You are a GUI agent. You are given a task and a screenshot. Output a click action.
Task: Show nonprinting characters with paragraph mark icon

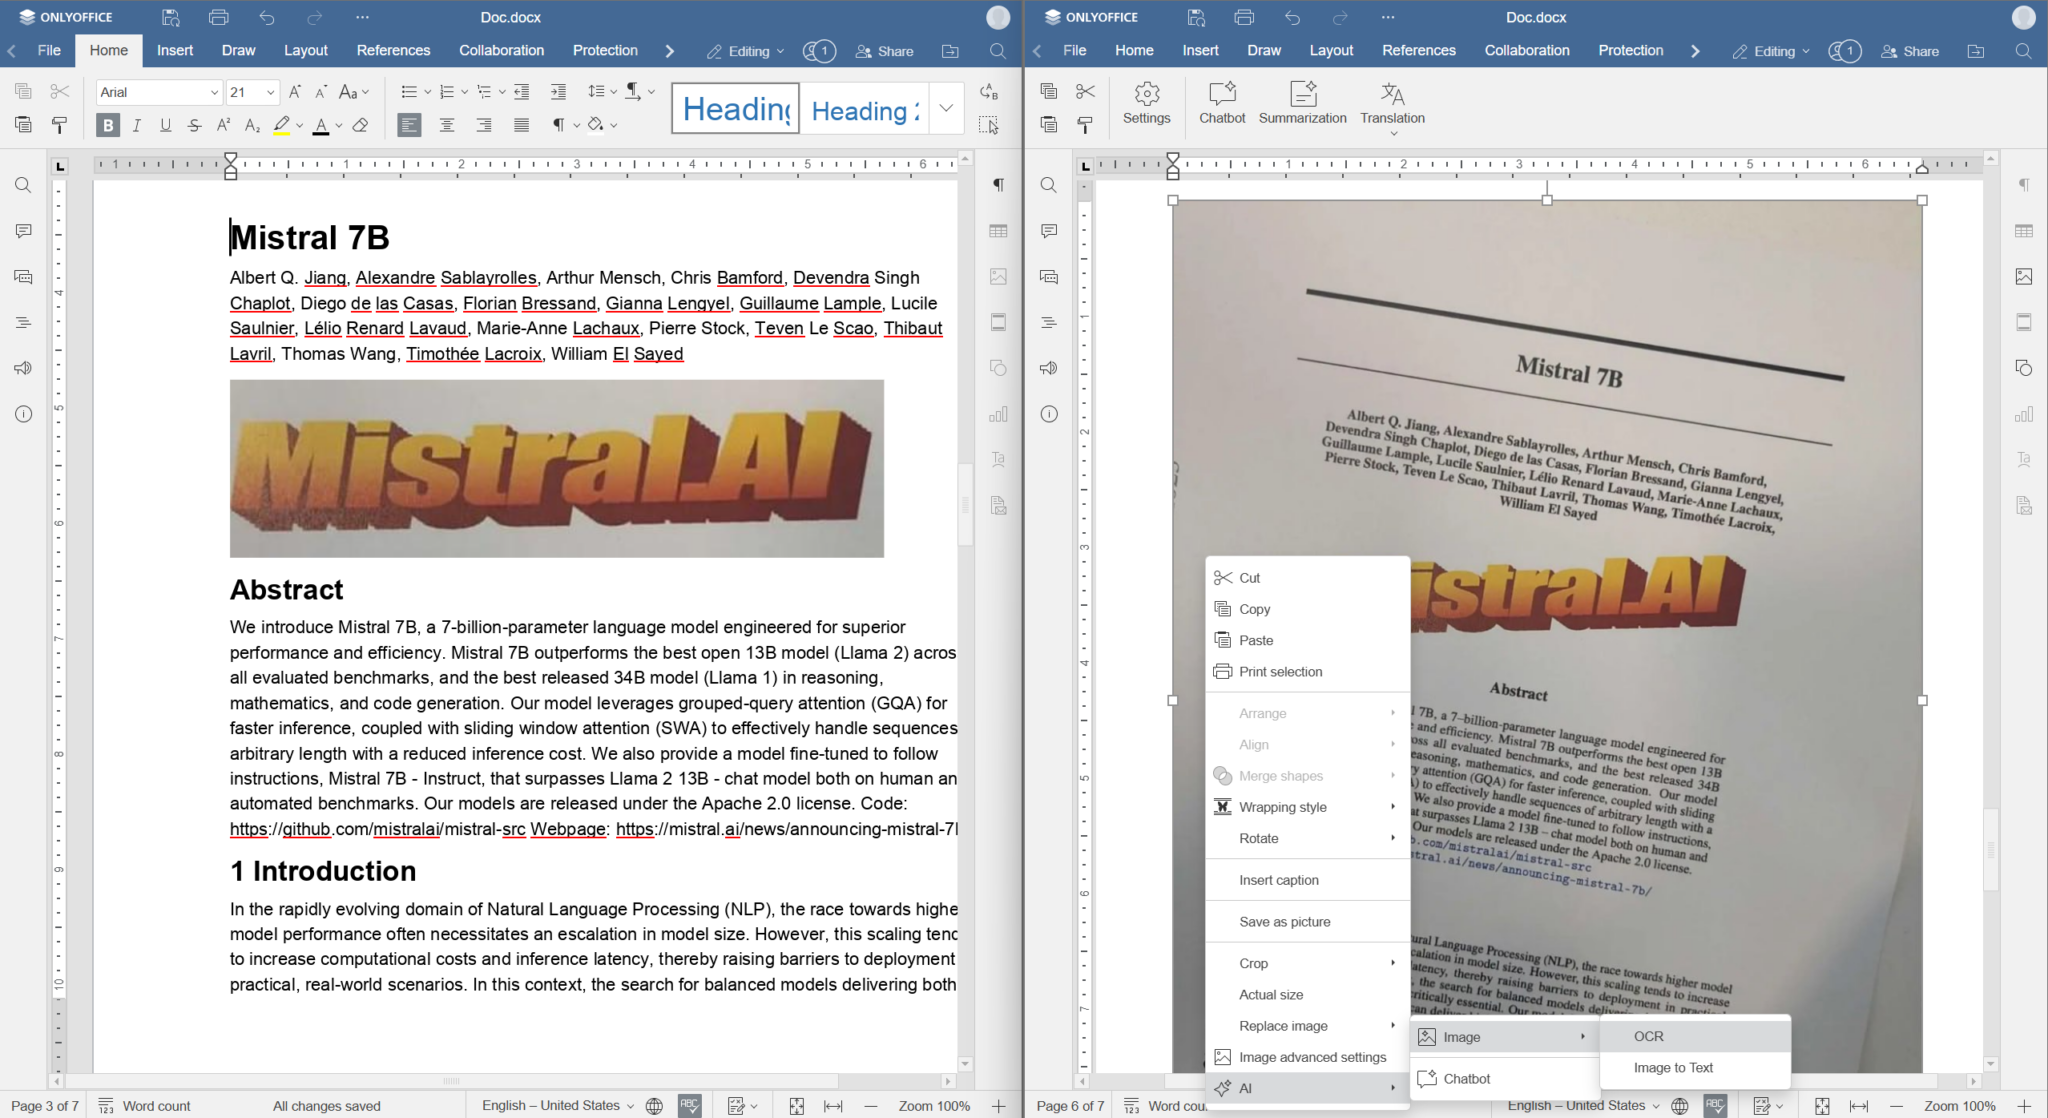coord(560,124)
